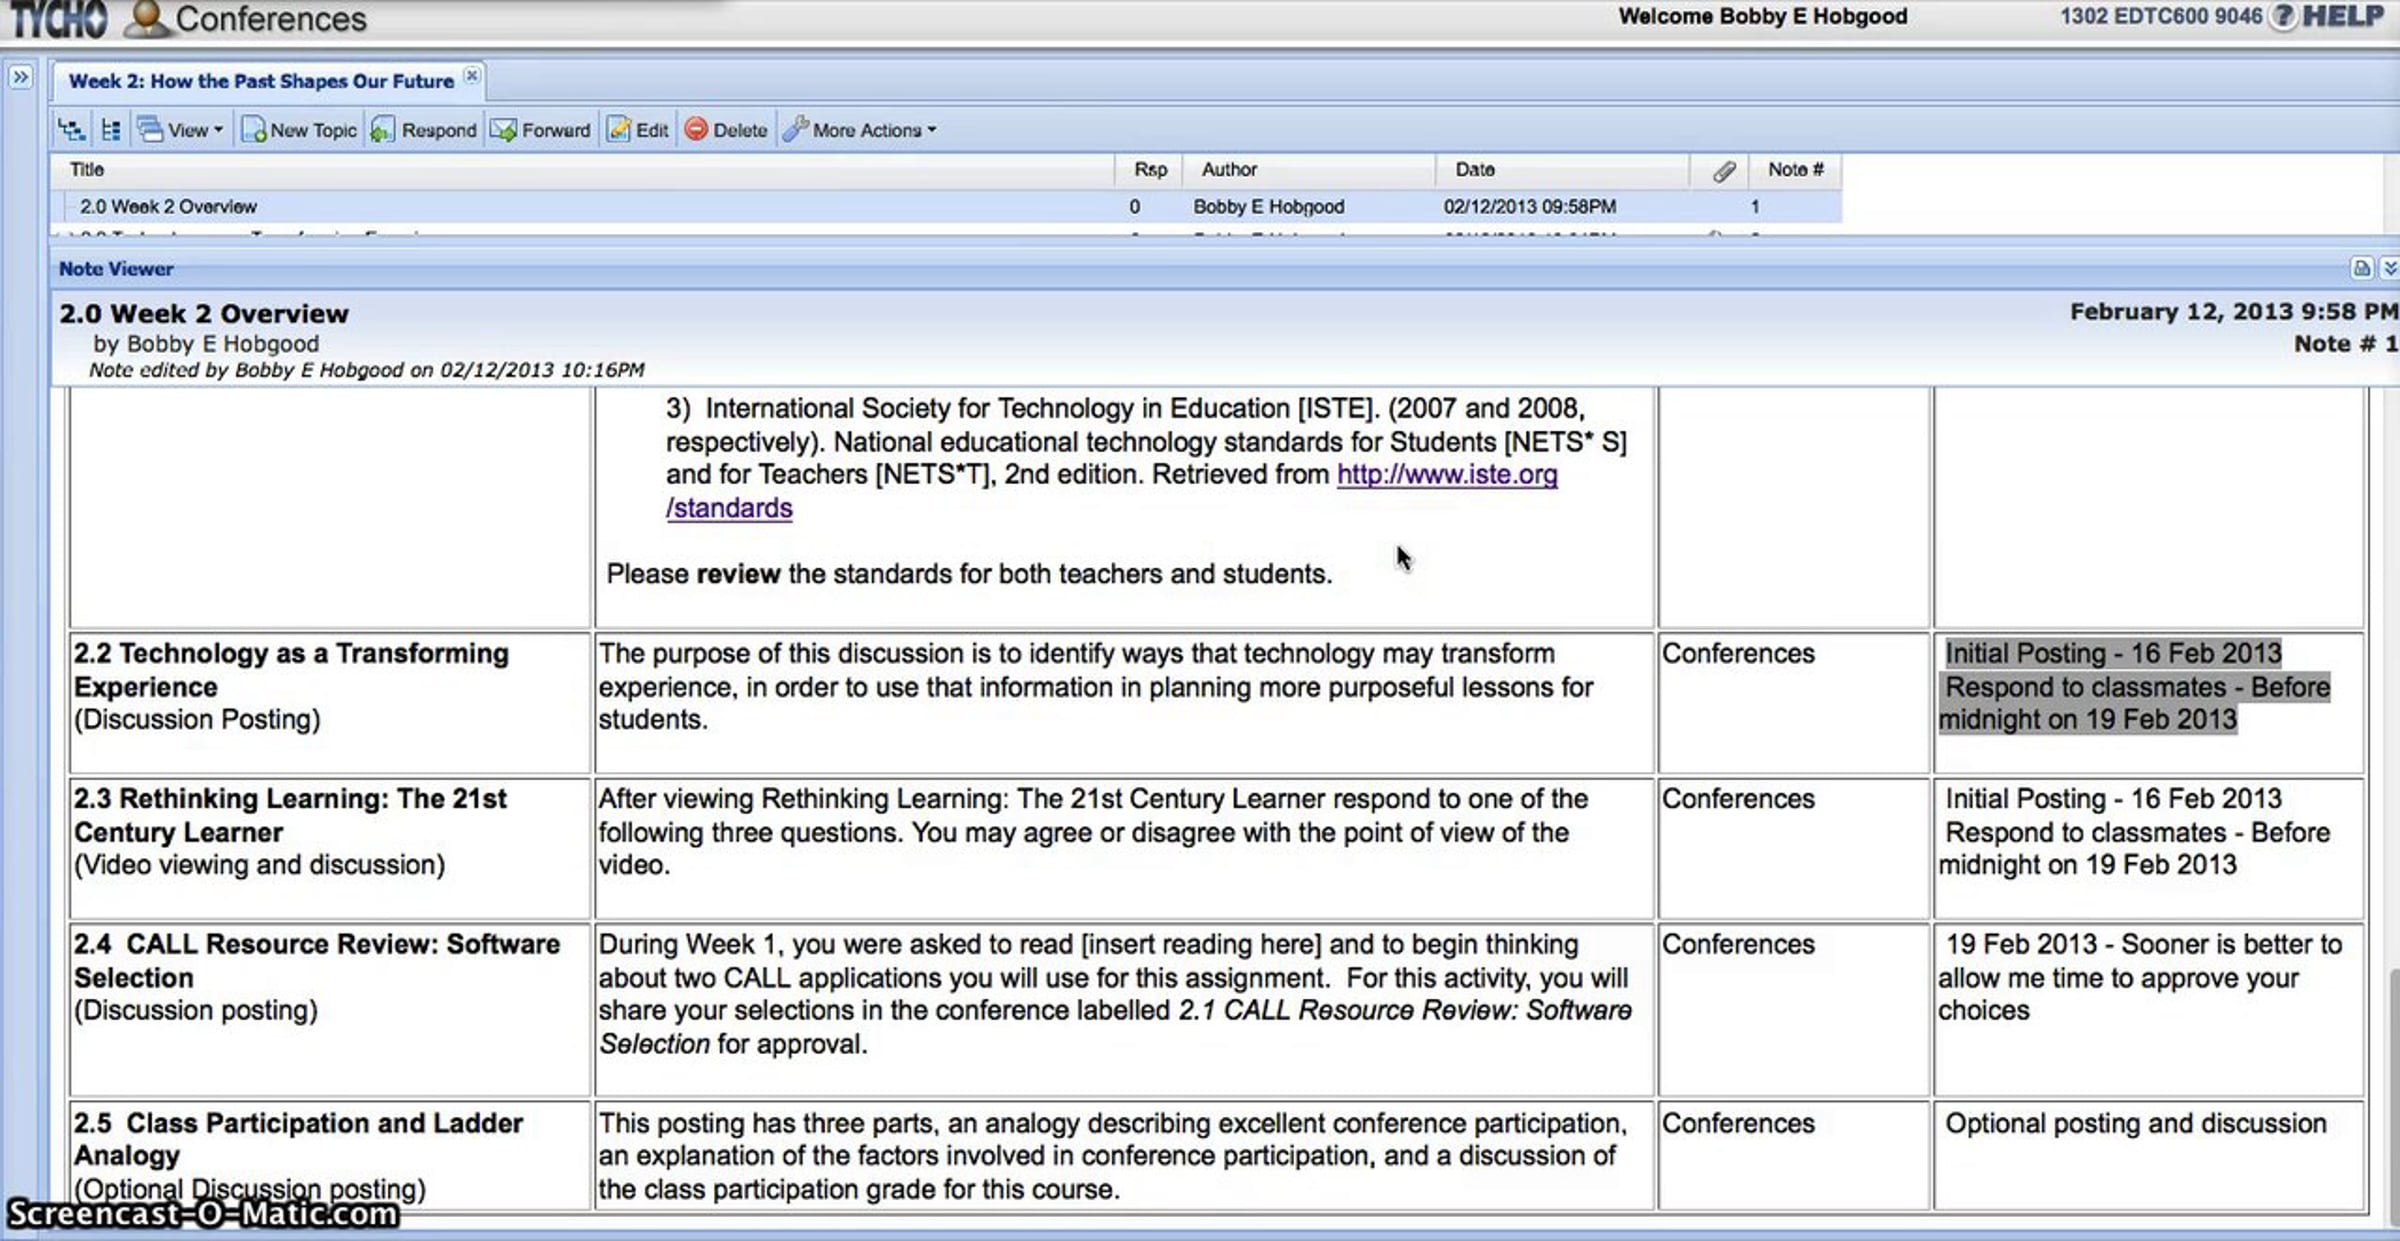Select the 2.0 Week 2 Overview row
Image resolution: width=2400 pixels, height=1241 pixels.
[168, 207]
